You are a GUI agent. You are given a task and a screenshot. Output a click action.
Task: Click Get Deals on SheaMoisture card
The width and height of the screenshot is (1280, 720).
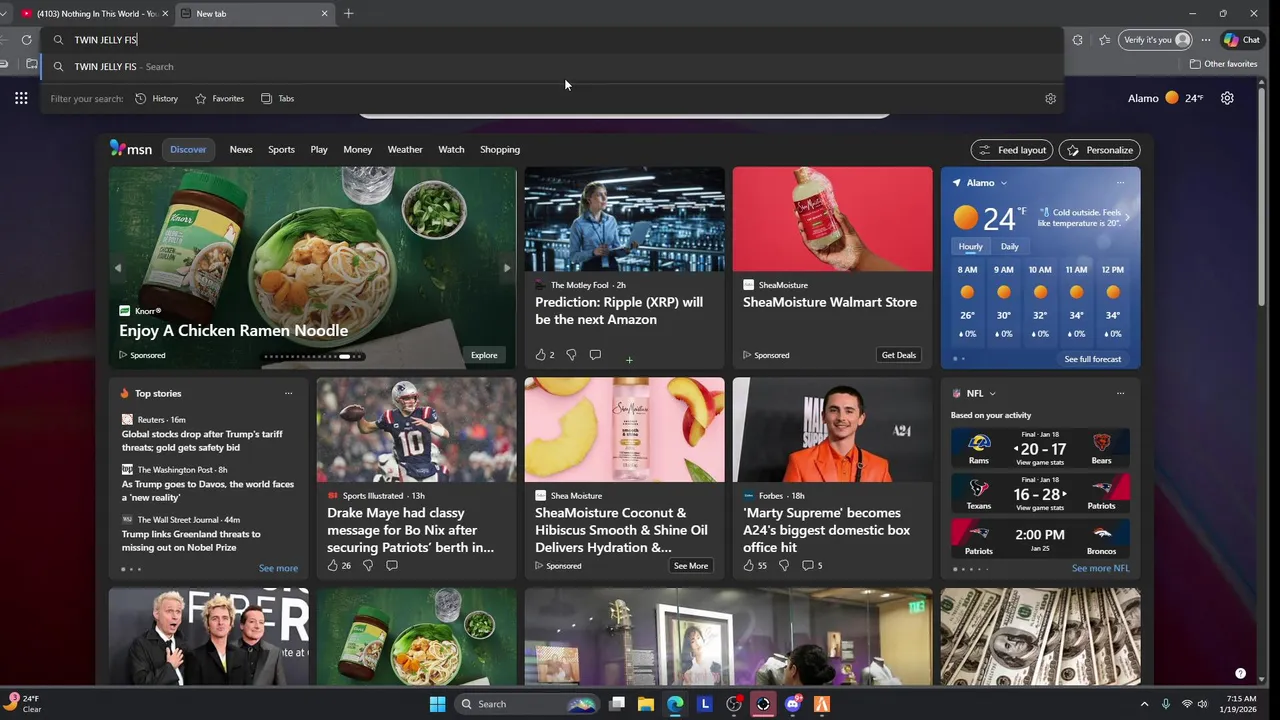tap(898, 355)
